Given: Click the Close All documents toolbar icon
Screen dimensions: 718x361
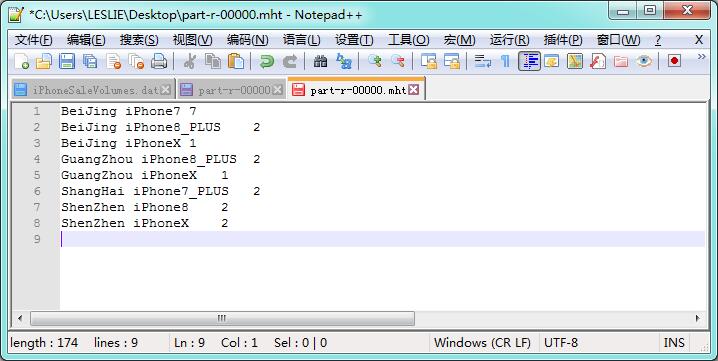Looking at the screenshot, I should pos(136,61).
